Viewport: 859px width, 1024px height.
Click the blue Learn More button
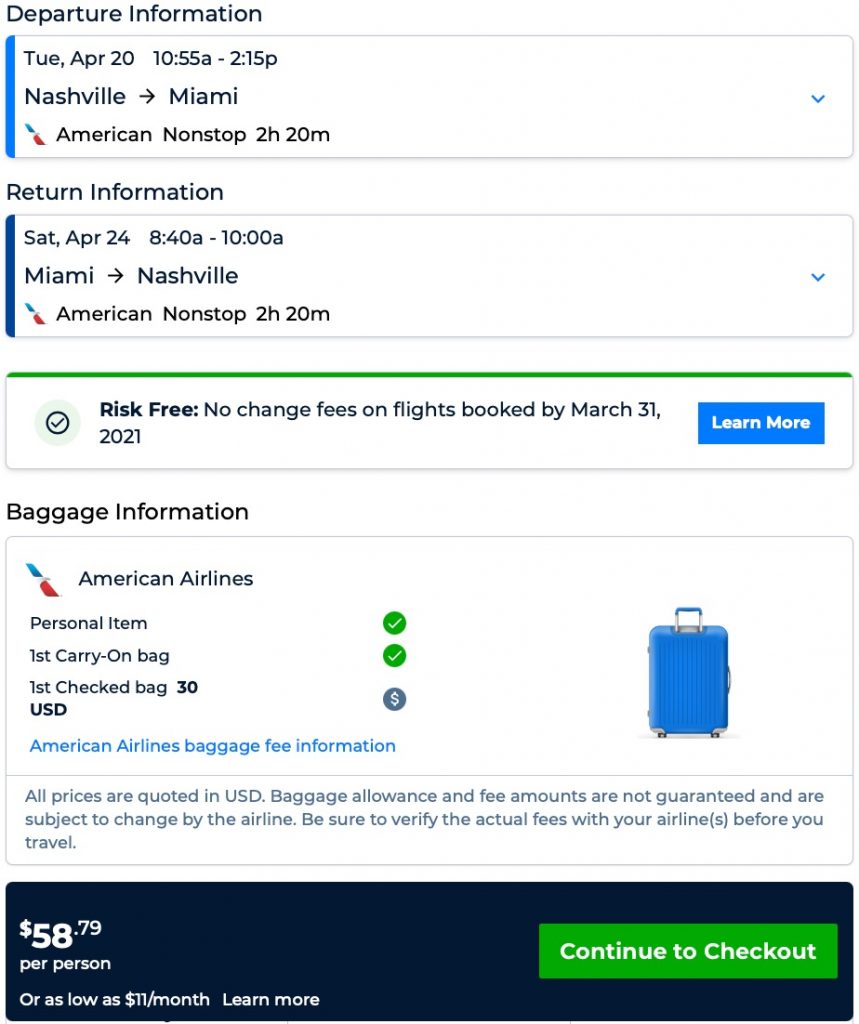pos(760,423)
